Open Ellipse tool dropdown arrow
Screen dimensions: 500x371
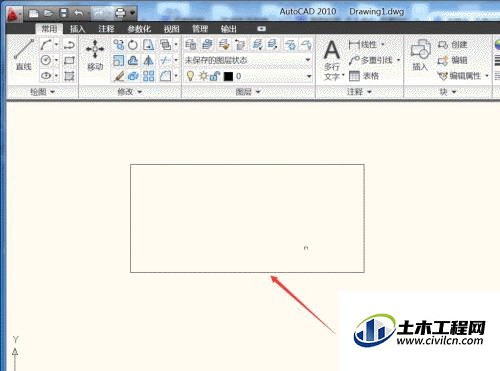[56, 76]
